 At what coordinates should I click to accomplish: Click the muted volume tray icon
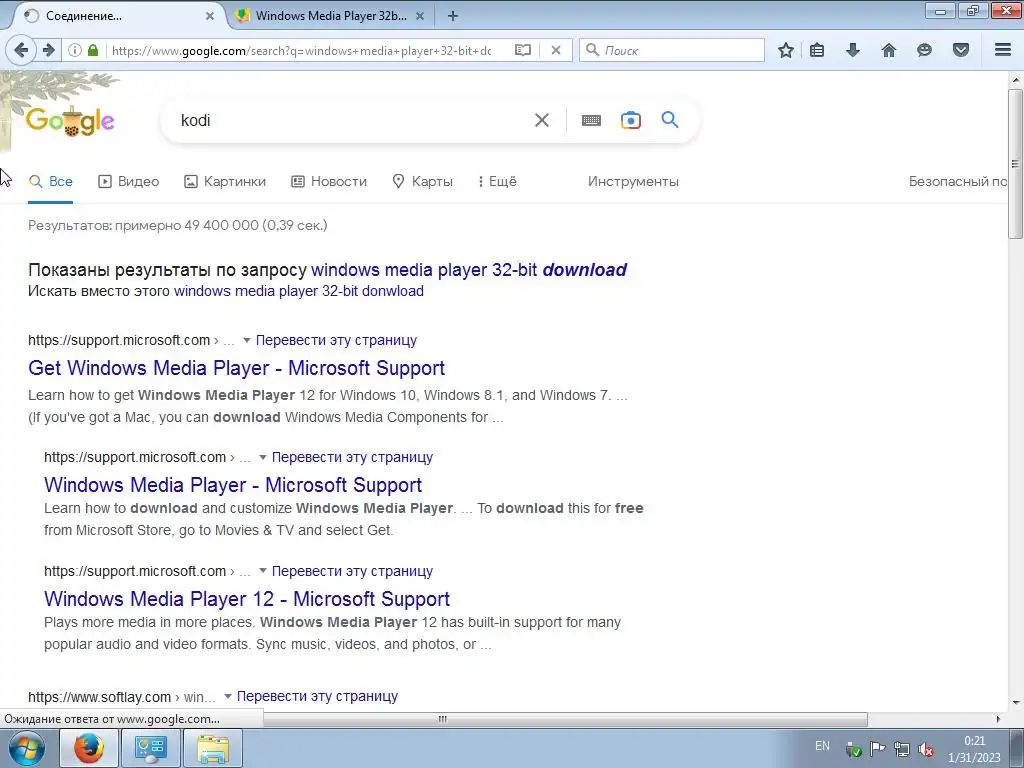click(925, 749)
